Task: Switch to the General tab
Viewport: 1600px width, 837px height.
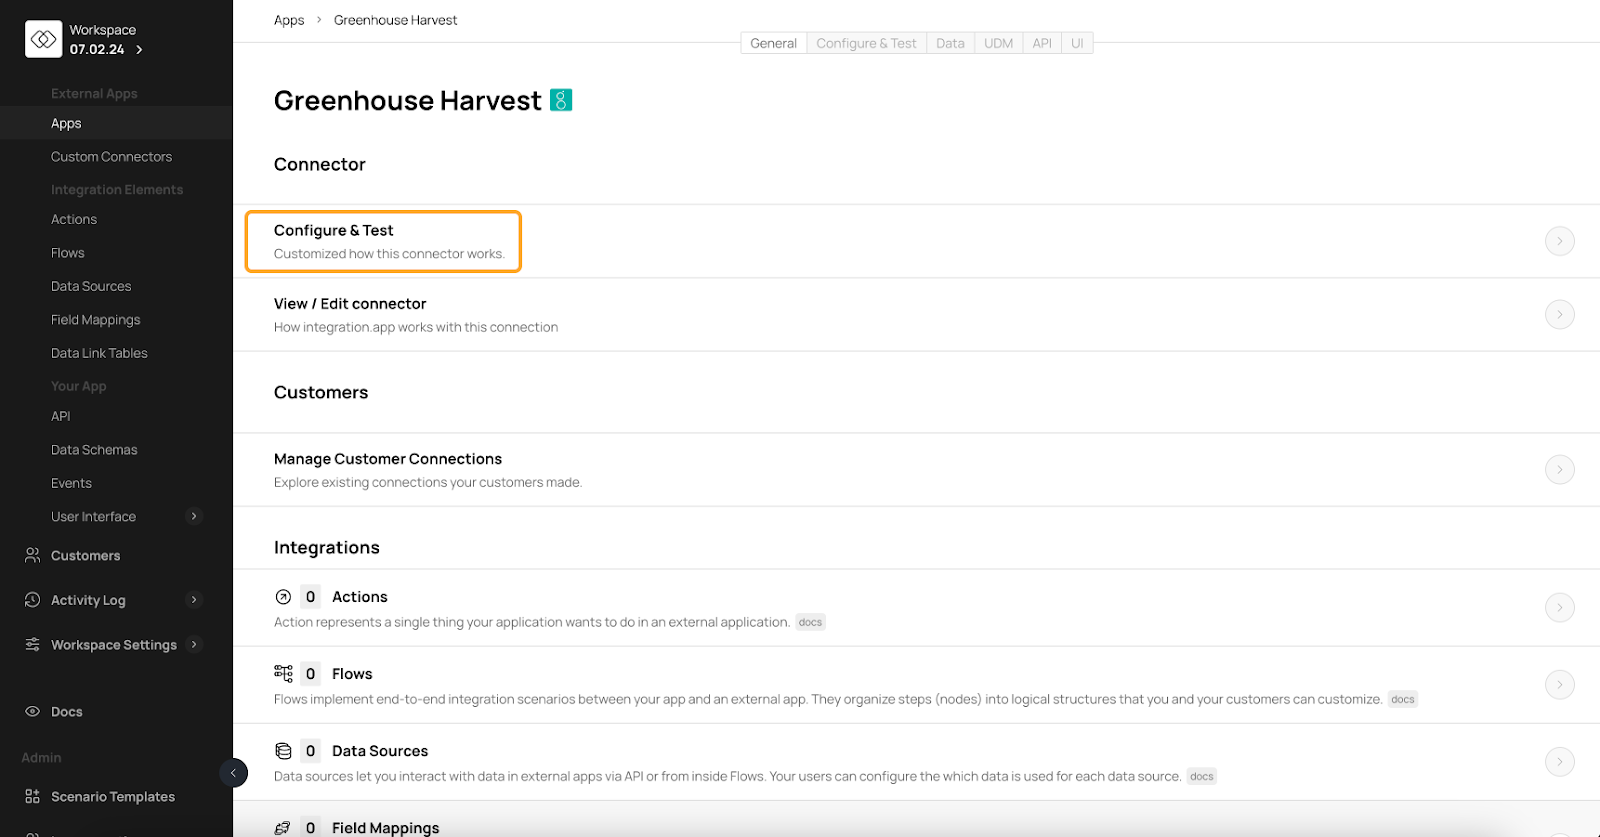Action: pyautogui.click(x=773, y=43)
